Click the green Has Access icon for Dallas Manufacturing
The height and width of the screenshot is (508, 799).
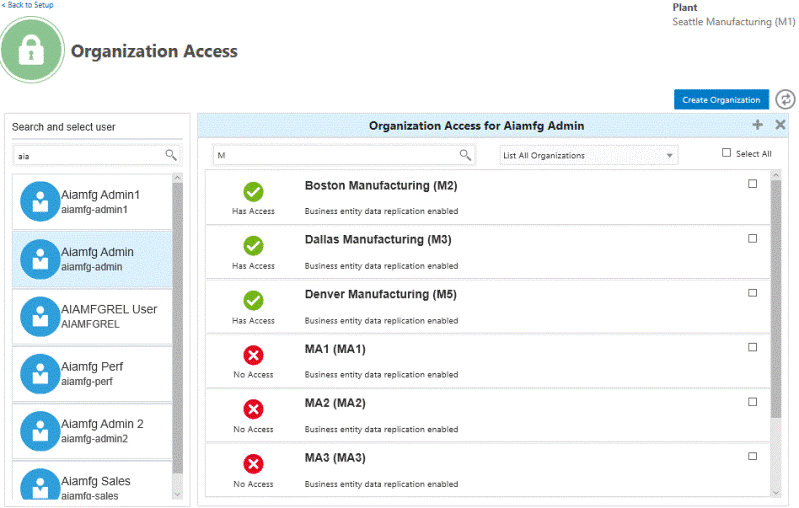click(253, 246)
